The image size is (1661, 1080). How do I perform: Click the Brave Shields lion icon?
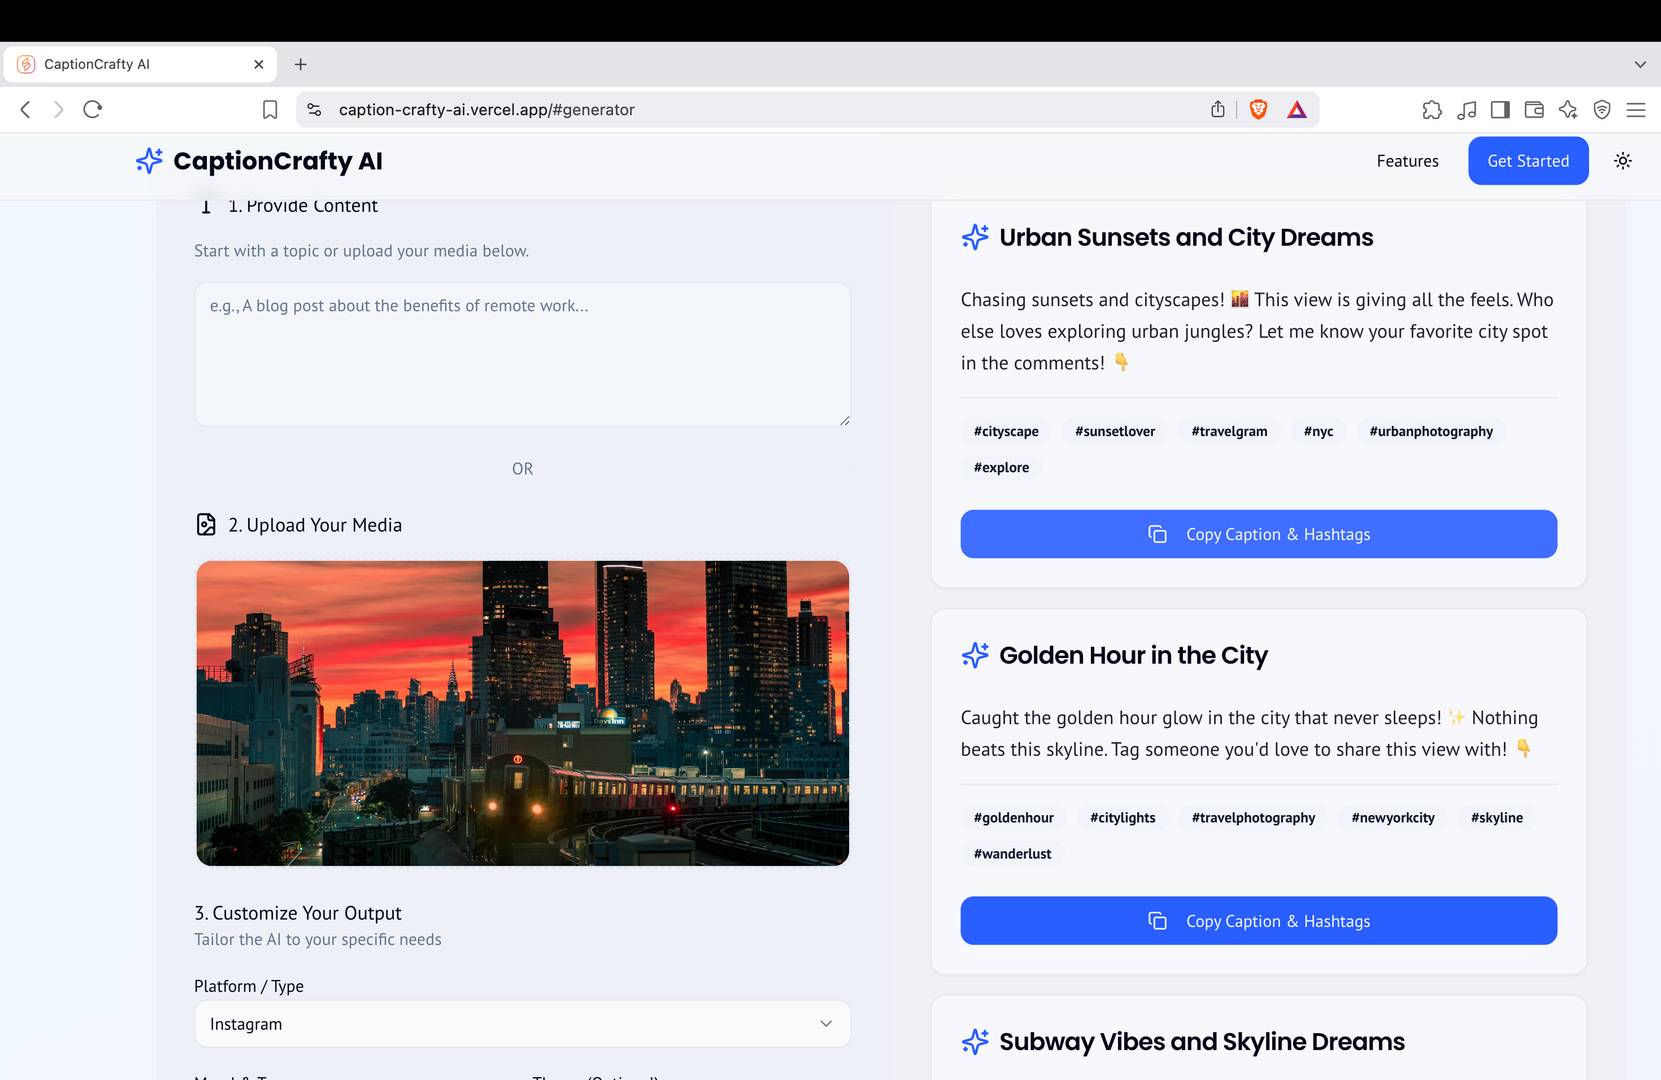pyautogui.click(x=1258, y=110)
